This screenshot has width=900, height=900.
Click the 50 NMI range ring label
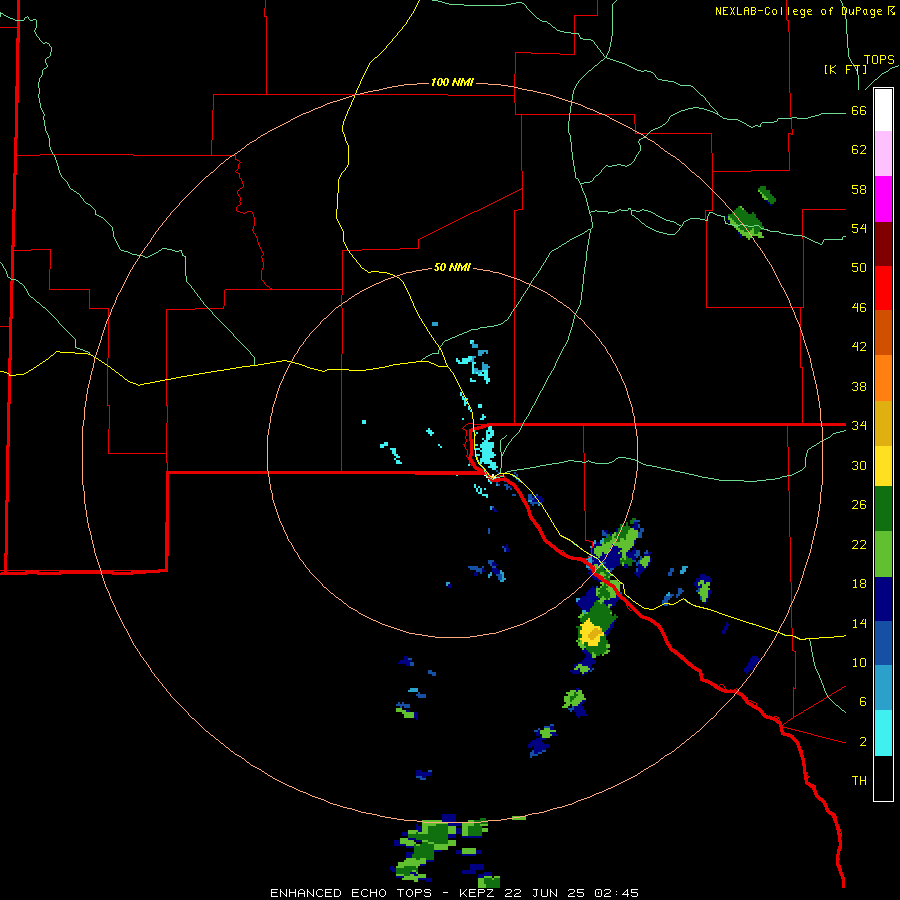point(452,267)
